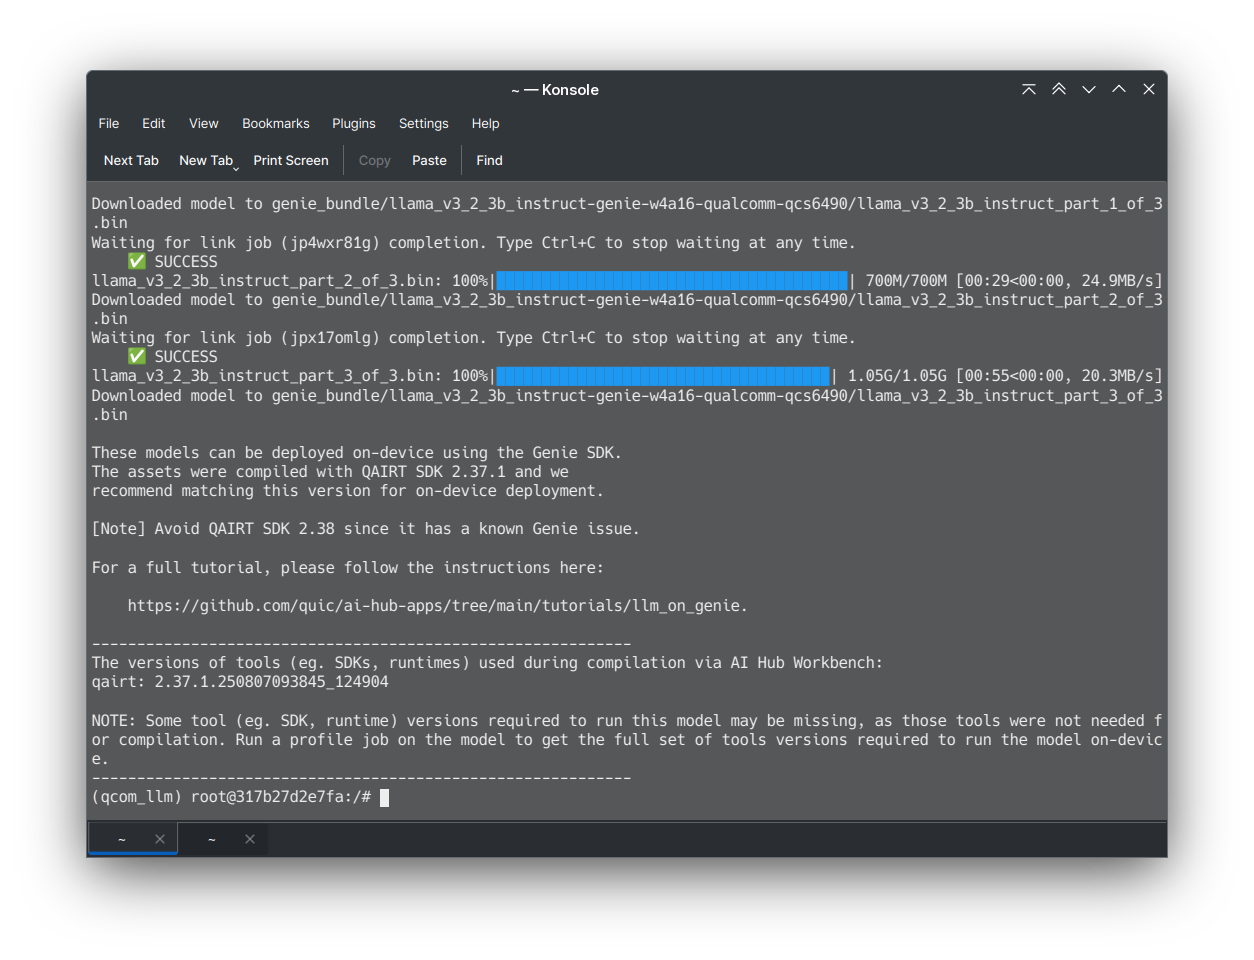Image resolution: width=1254 pixels, height=960 pixels.
Task: Click the '1.05G/1.05G' download size text
Action: [x=897, y=376]
